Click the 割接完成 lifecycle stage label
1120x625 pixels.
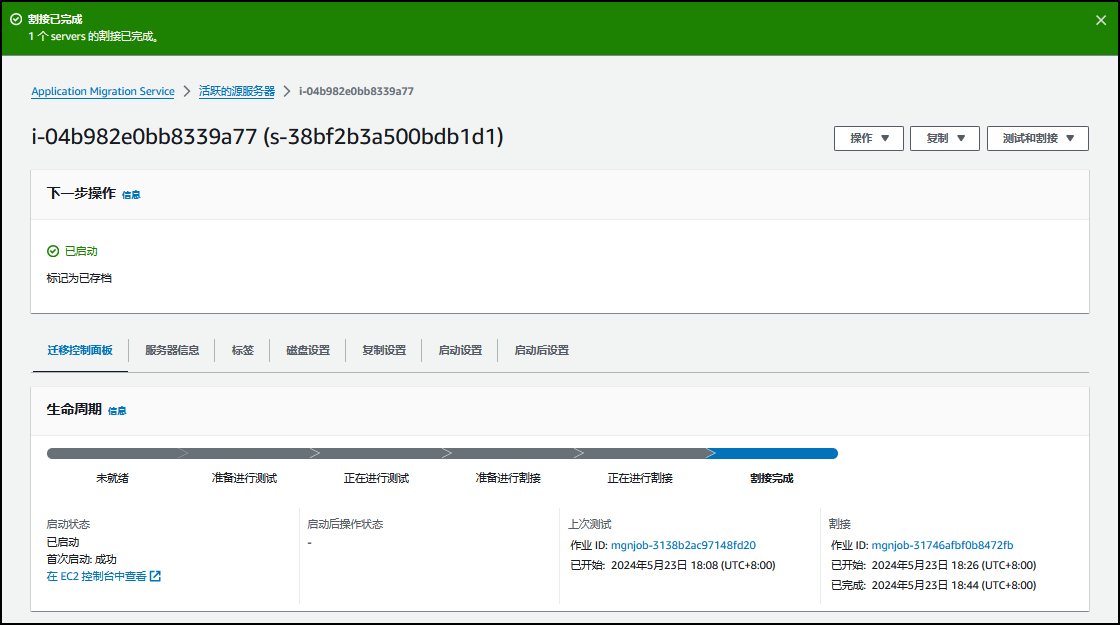[771, 479]
